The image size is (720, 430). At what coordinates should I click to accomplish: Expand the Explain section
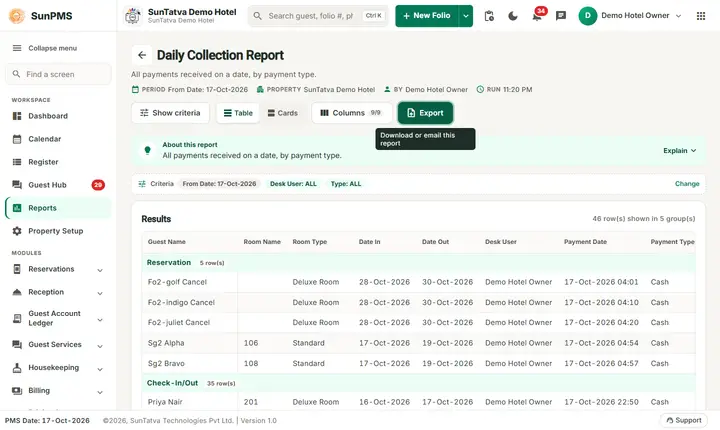680,151
